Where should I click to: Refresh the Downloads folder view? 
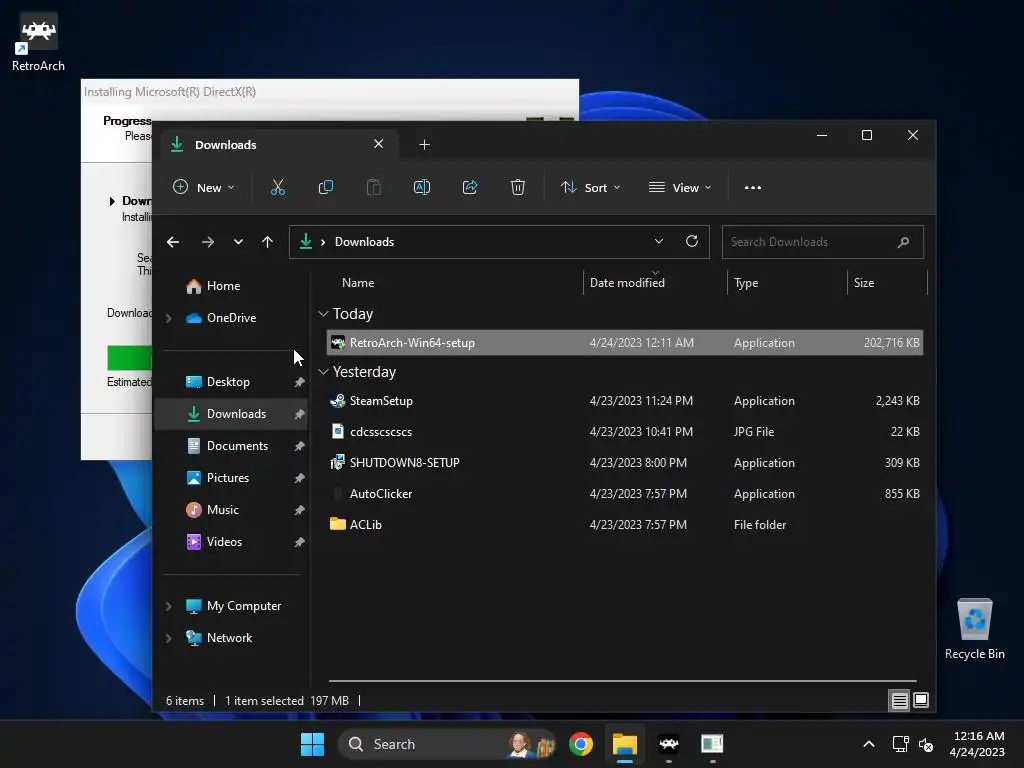coord(692,241)
